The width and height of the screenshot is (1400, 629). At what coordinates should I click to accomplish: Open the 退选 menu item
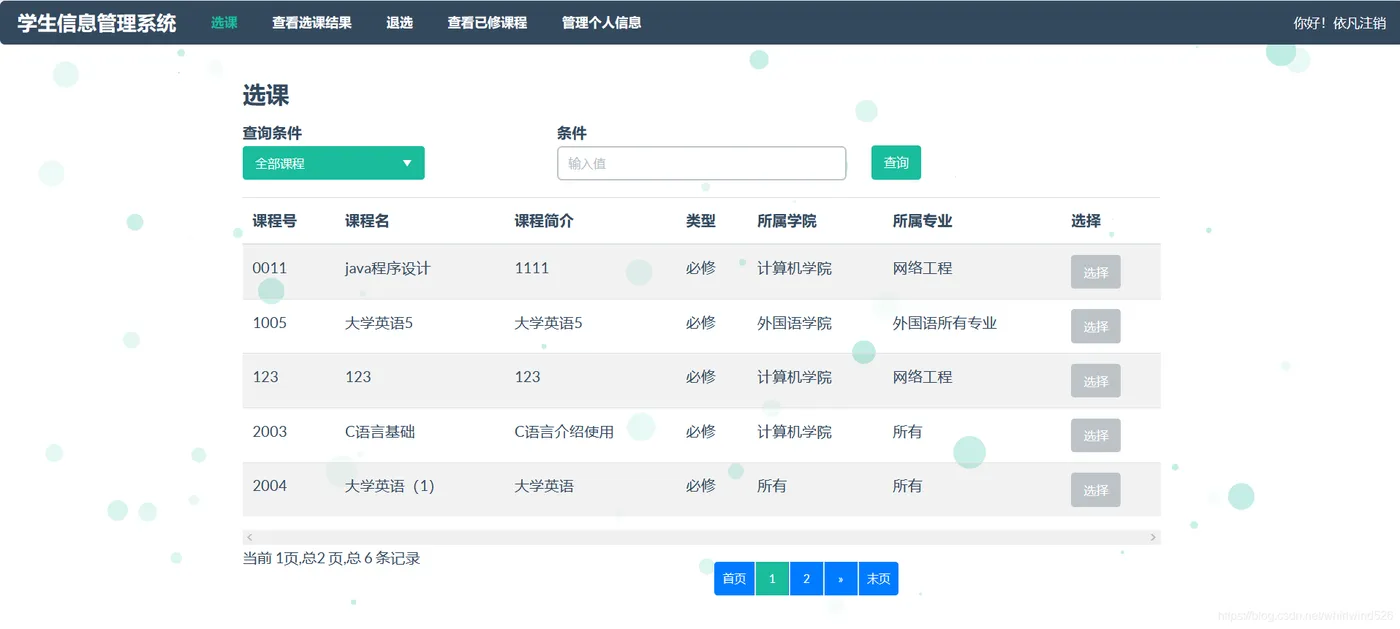(x=400, y=22)
